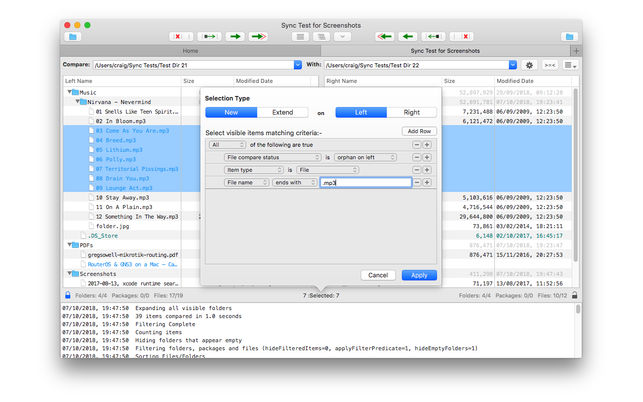The height and width of the screenshot is (402, 643).
Task: Click the With path field
Action: click(x=417, y=65)
